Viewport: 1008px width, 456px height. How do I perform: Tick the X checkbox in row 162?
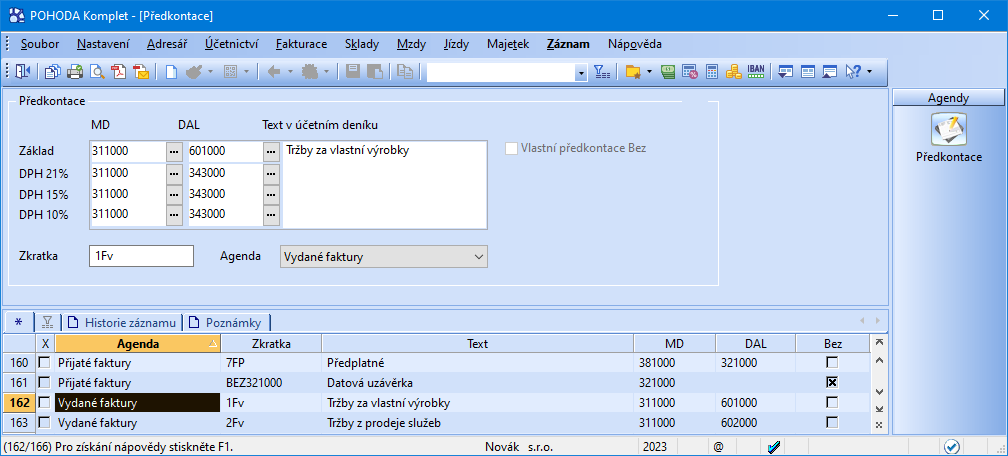click(x=44, y=403)
